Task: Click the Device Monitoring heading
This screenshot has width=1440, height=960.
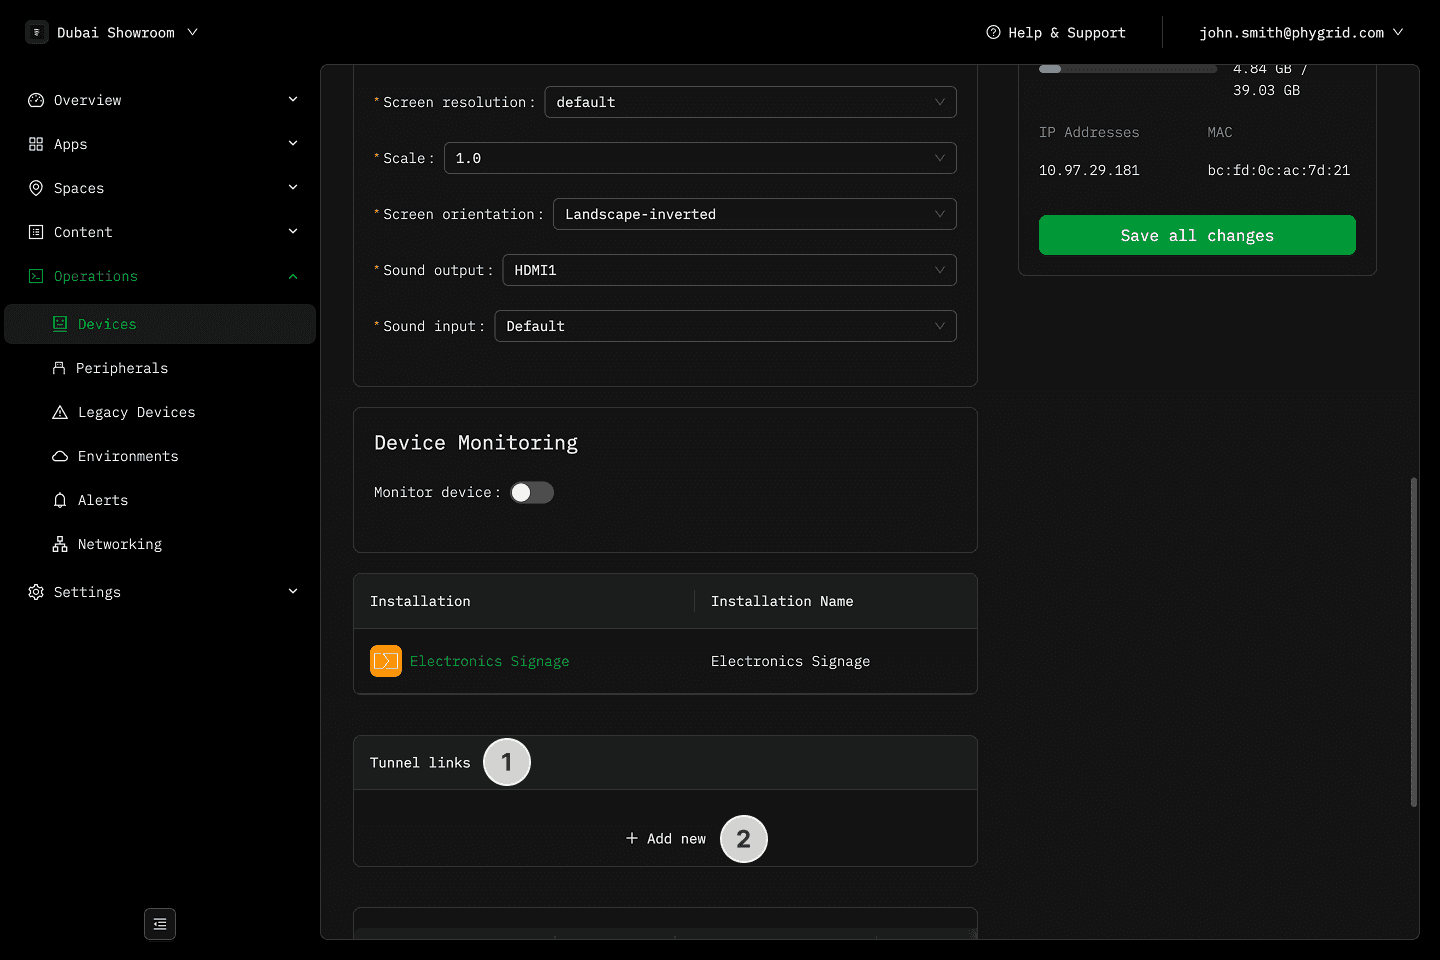Action: coord(476,442)
